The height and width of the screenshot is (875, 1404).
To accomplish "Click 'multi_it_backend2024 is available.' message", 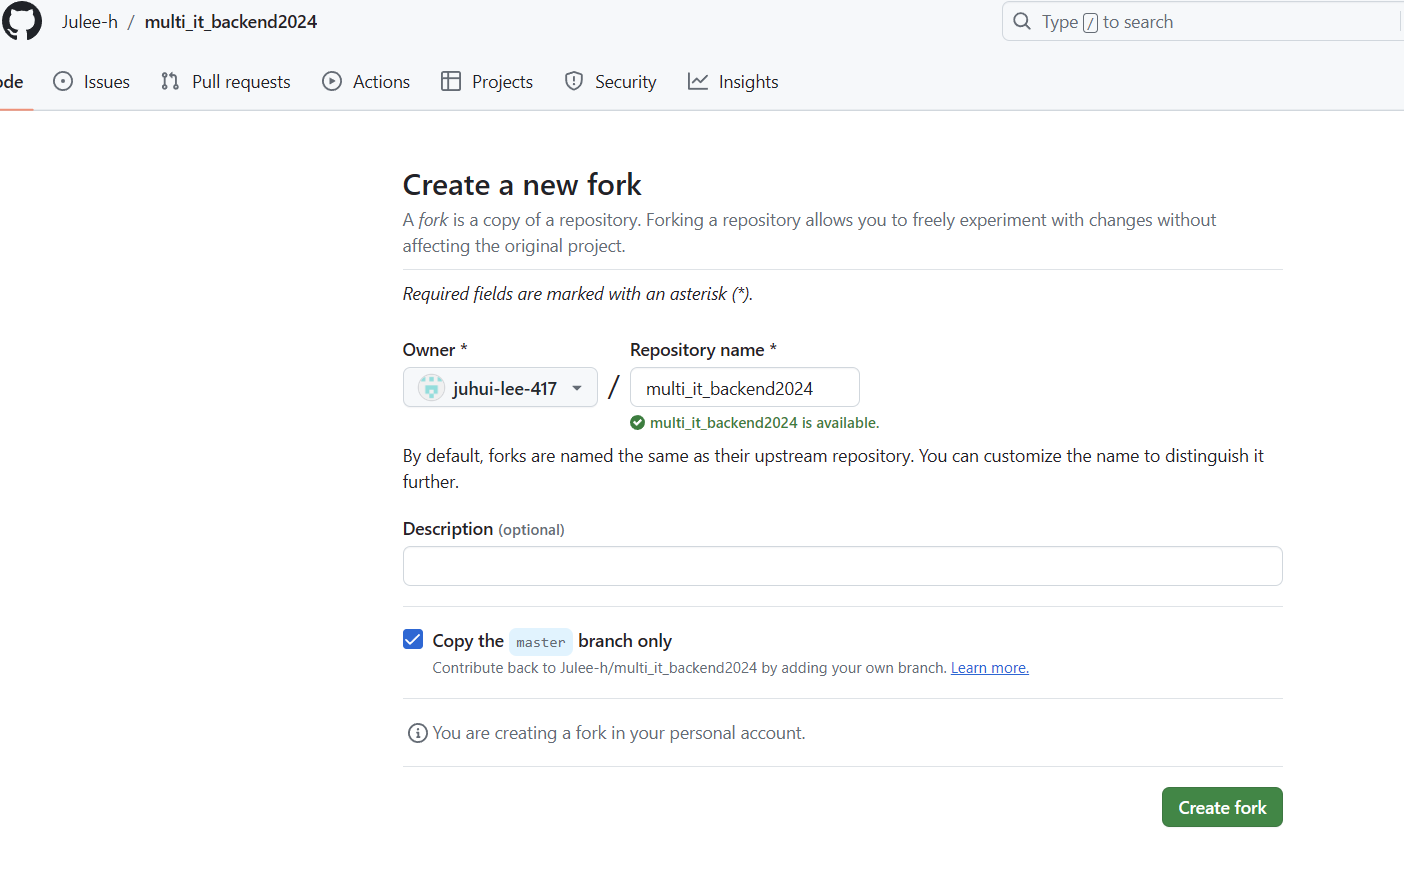I will [x=764, y=423].
